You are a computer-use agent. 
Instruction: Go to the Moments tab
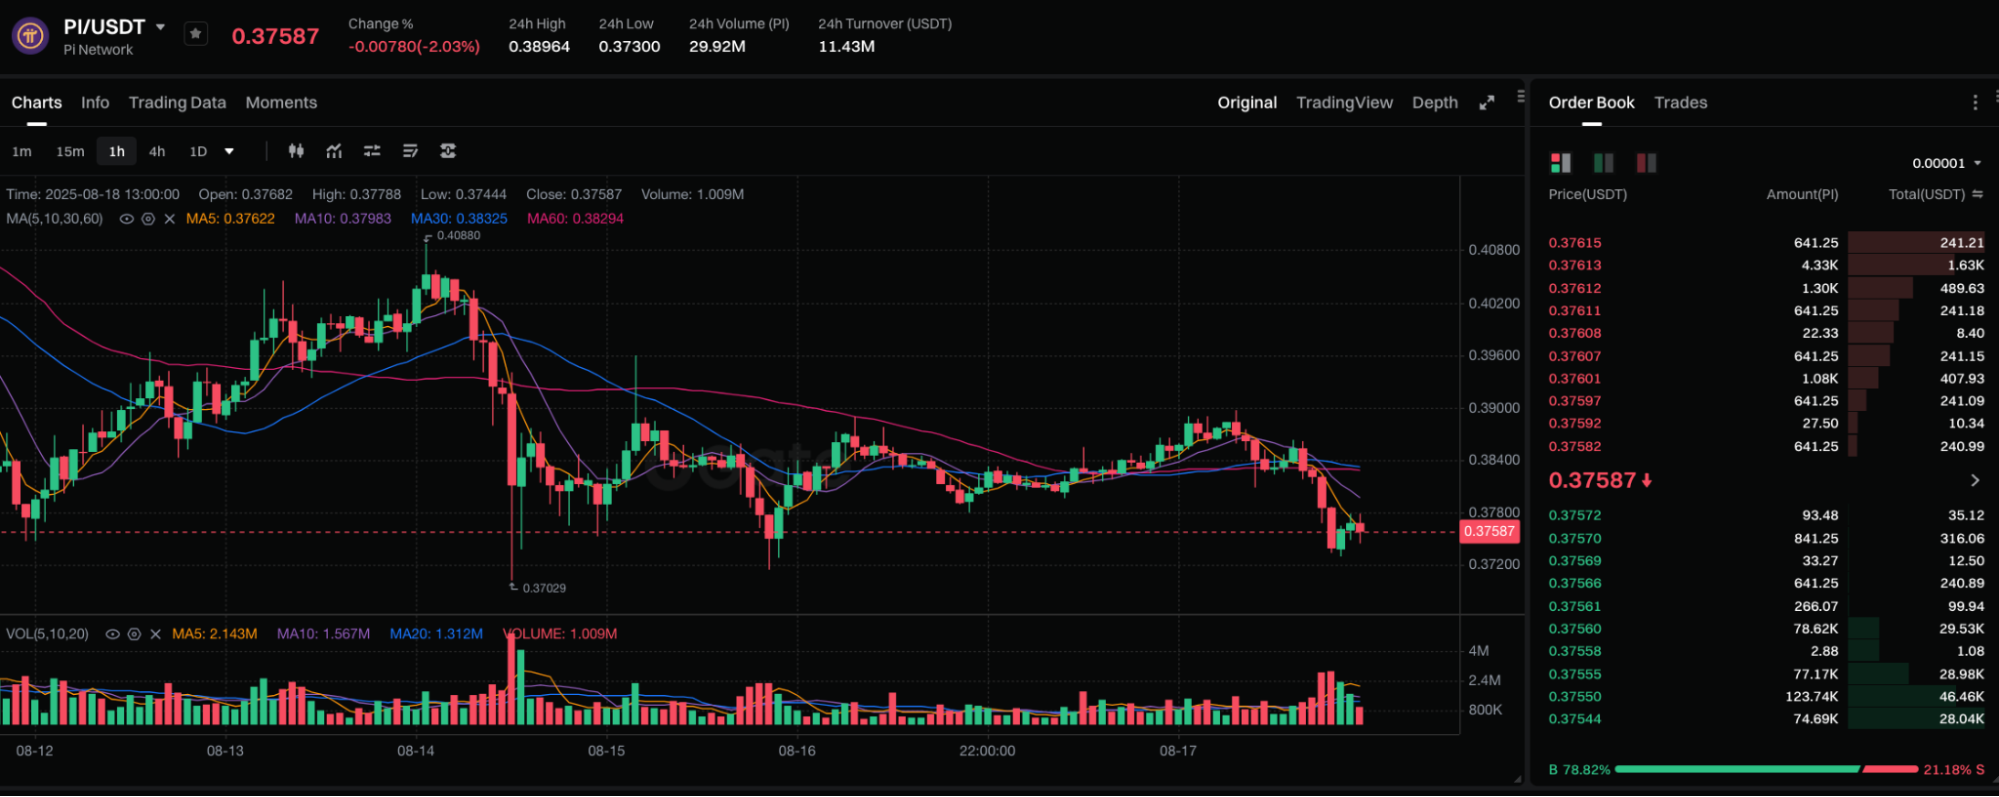click(281, 103)
